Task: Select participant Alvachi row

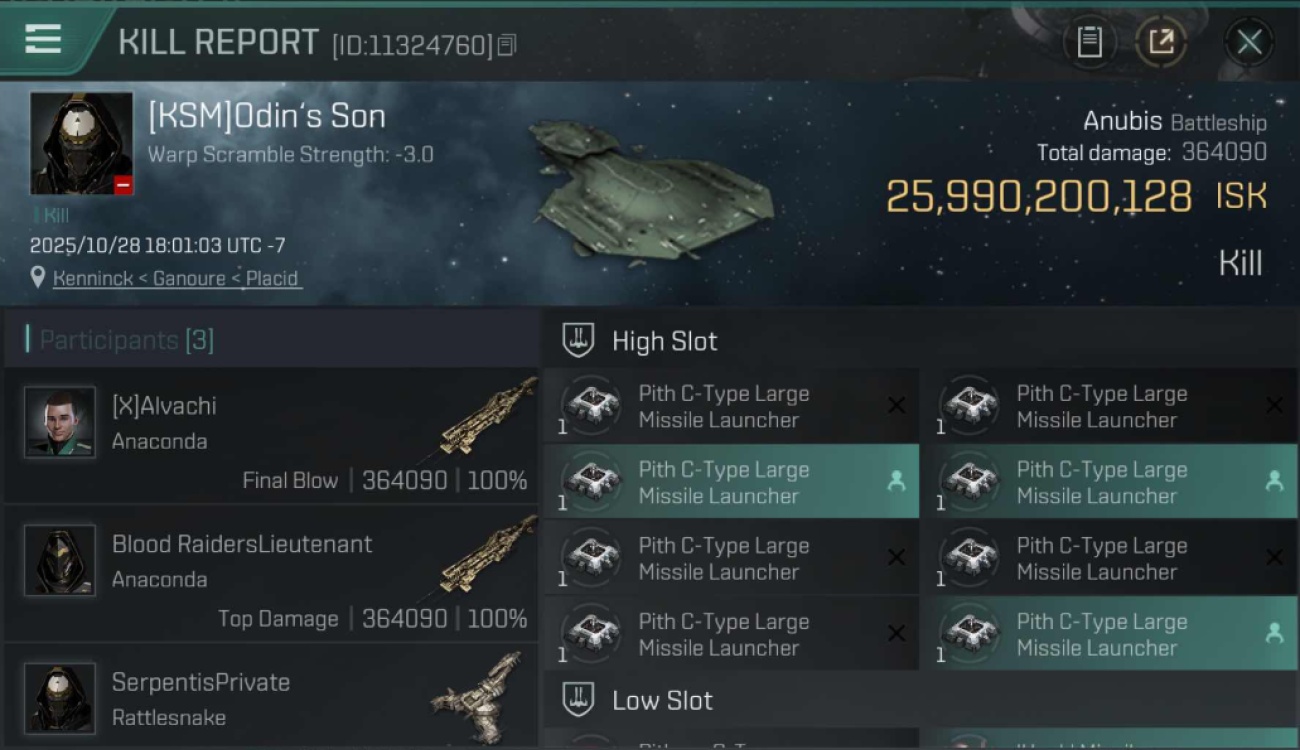Action: tap(272, 436)
